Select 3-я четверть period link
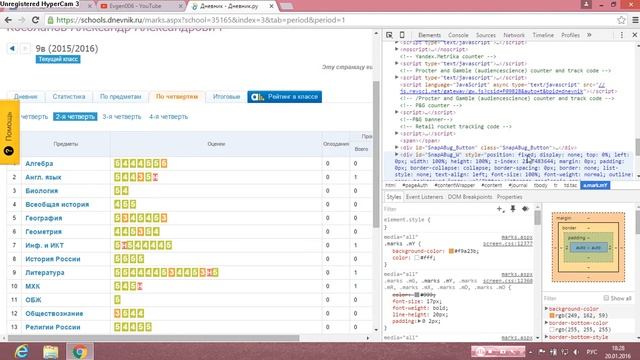Viewport: 640px width, 360px height. (122, 117)
